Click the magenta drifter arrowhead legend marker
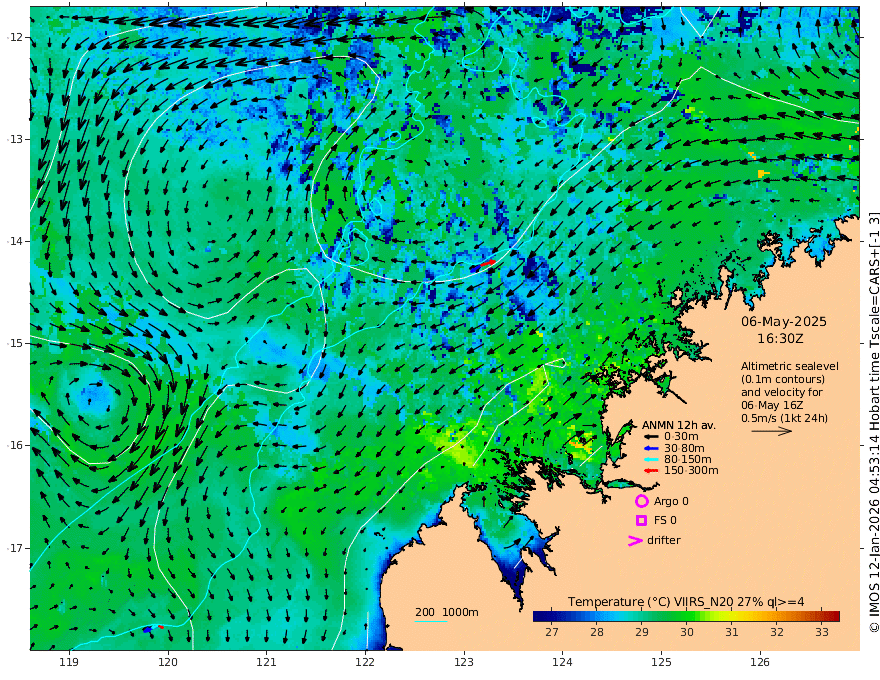 click(635, 541)
